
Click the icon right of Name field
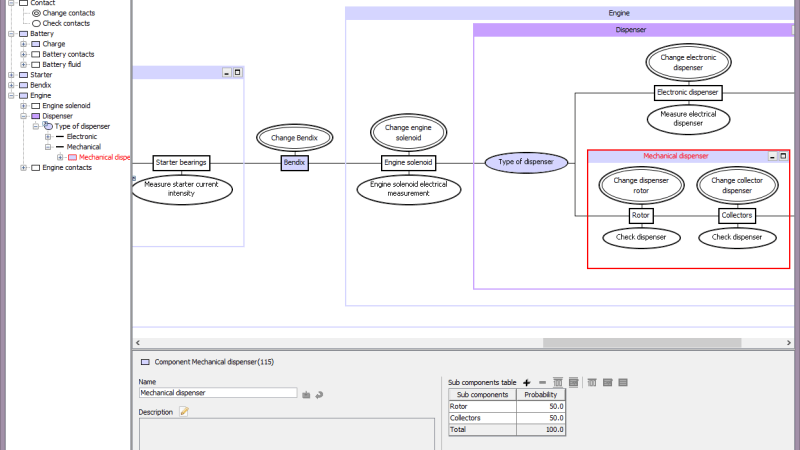point(306,394)
